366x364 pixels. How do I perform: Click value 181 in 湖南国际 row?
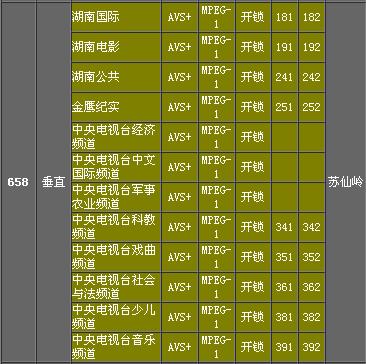pos(284,17)
